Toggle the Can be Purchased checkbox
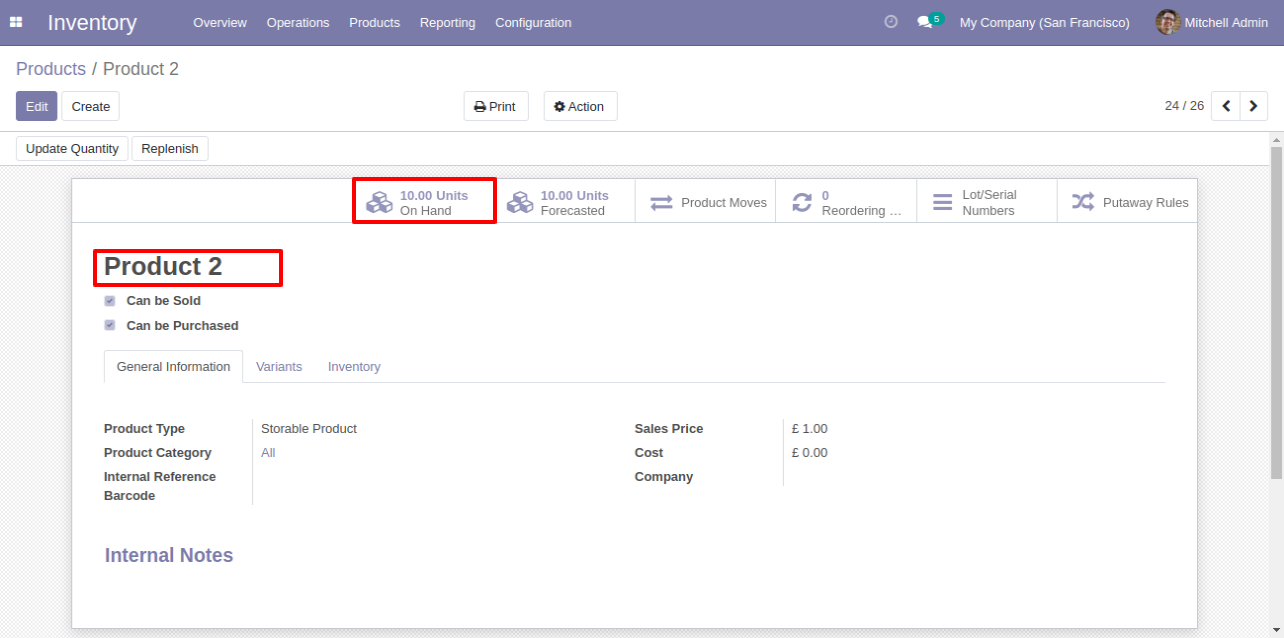1284x638 pixels. [x=110, y=326]
